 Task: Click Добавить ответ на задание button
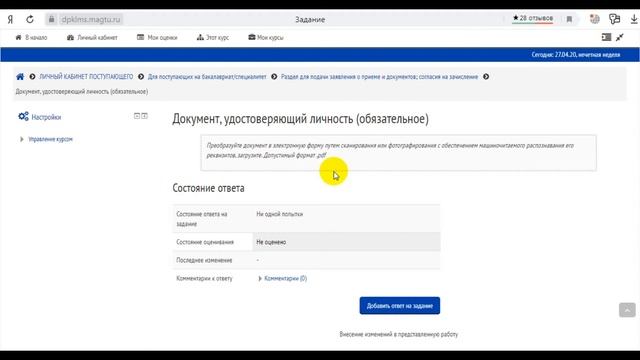[400, 306]
